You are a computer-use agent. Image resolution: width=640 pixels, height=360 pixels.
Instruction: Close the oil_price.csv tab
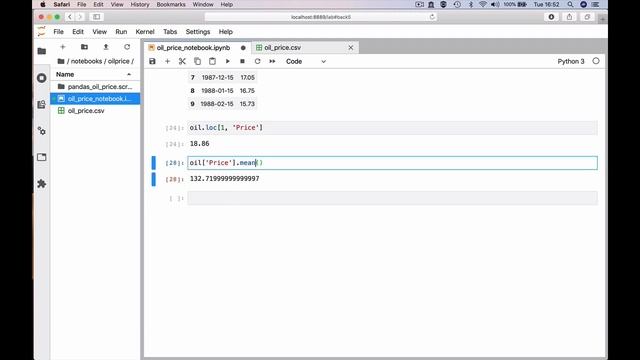351,47
